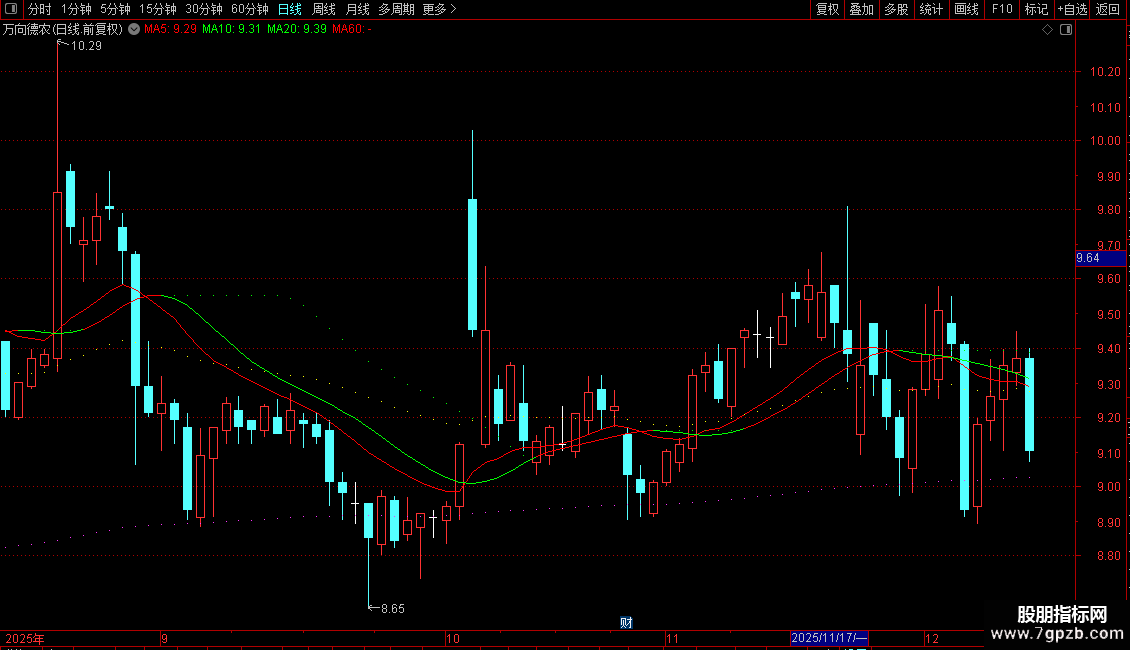The width and height of the screenshot is (1130, 650).
Task: Click the MA10: 9.31 indicator label
Action: click(x=231, y=29)
